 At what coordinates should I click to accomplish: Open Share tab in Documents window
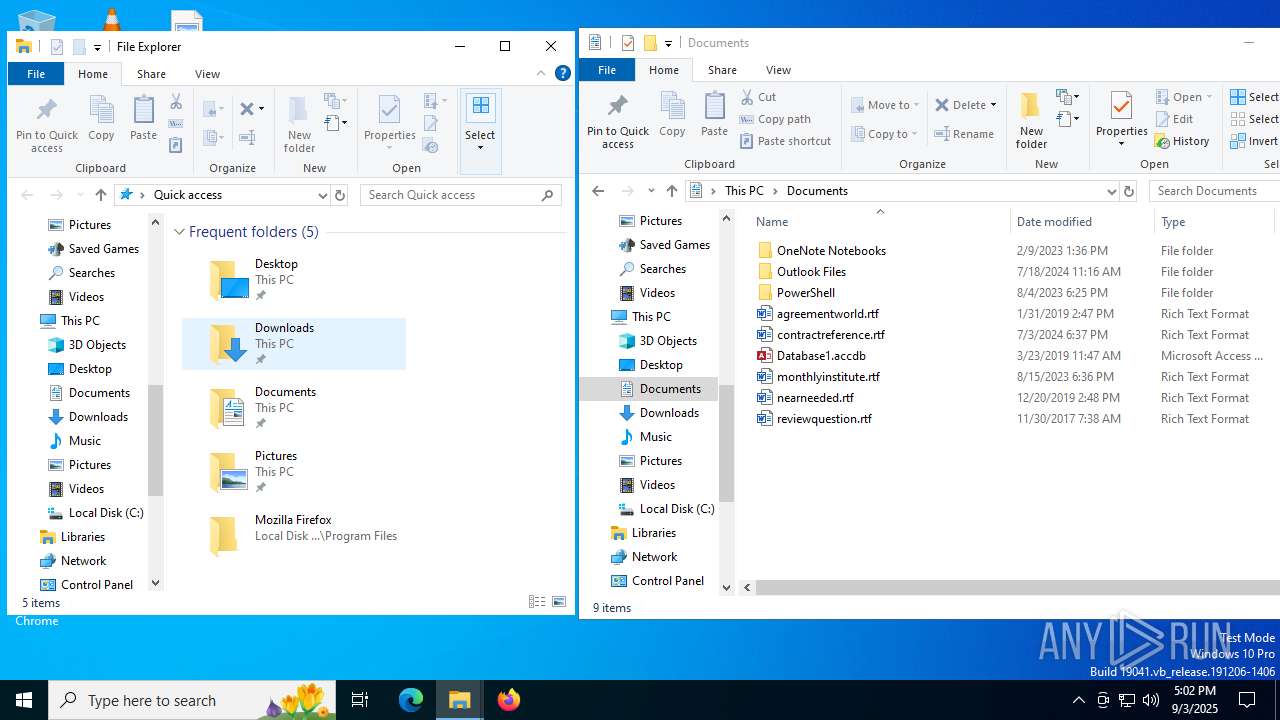pos(722,70)
